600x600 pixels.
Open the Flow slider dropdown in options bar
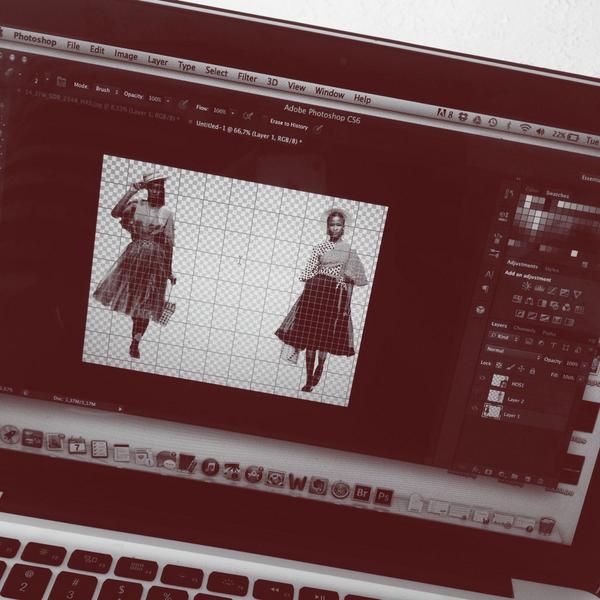tap(233, 113)
